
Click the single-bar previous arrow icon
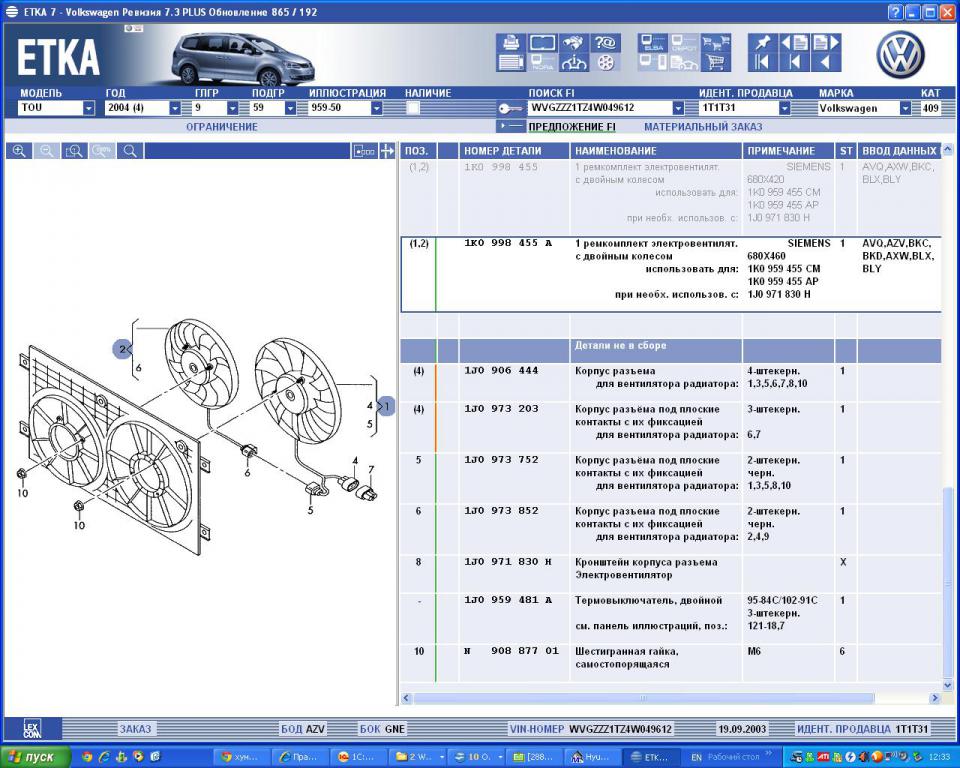(x=794, y=62)
